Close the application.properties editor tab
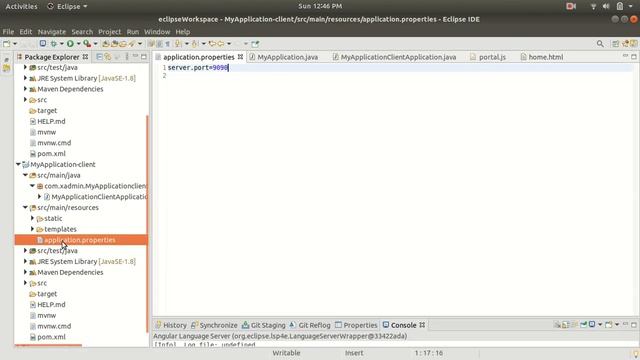Image resolution: width=640 pixels, height=360 pixels. click(240, 57)
